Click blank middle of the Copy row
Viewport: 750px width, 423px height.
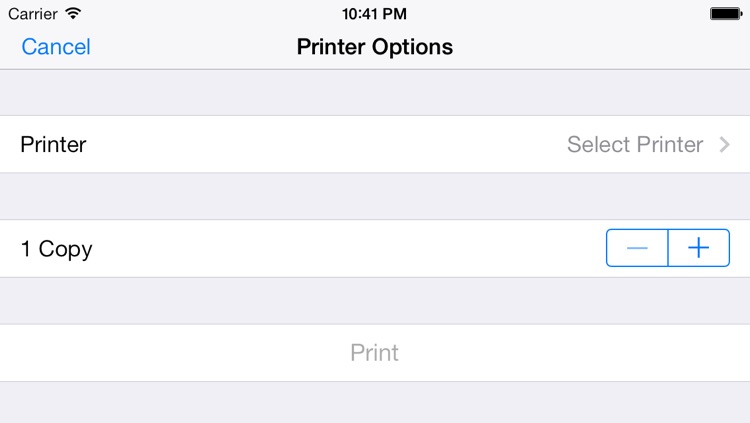tap(349, 248)
